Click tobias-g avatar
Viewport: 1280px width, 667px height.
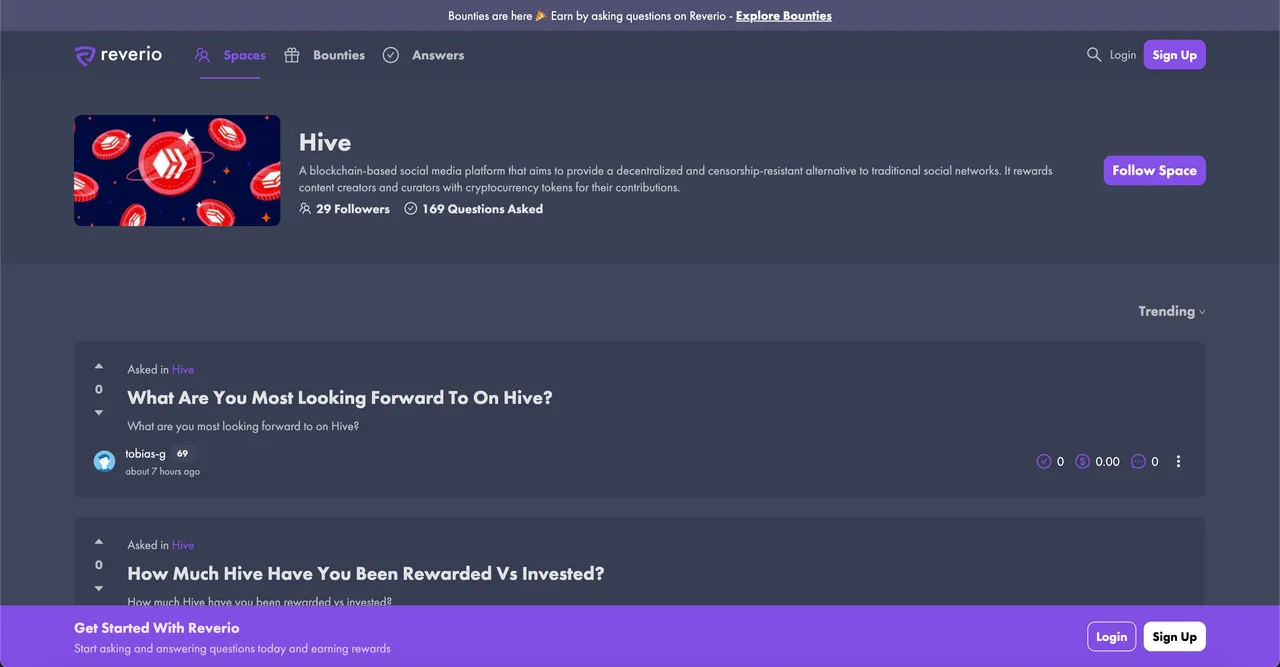click(104, 461)
